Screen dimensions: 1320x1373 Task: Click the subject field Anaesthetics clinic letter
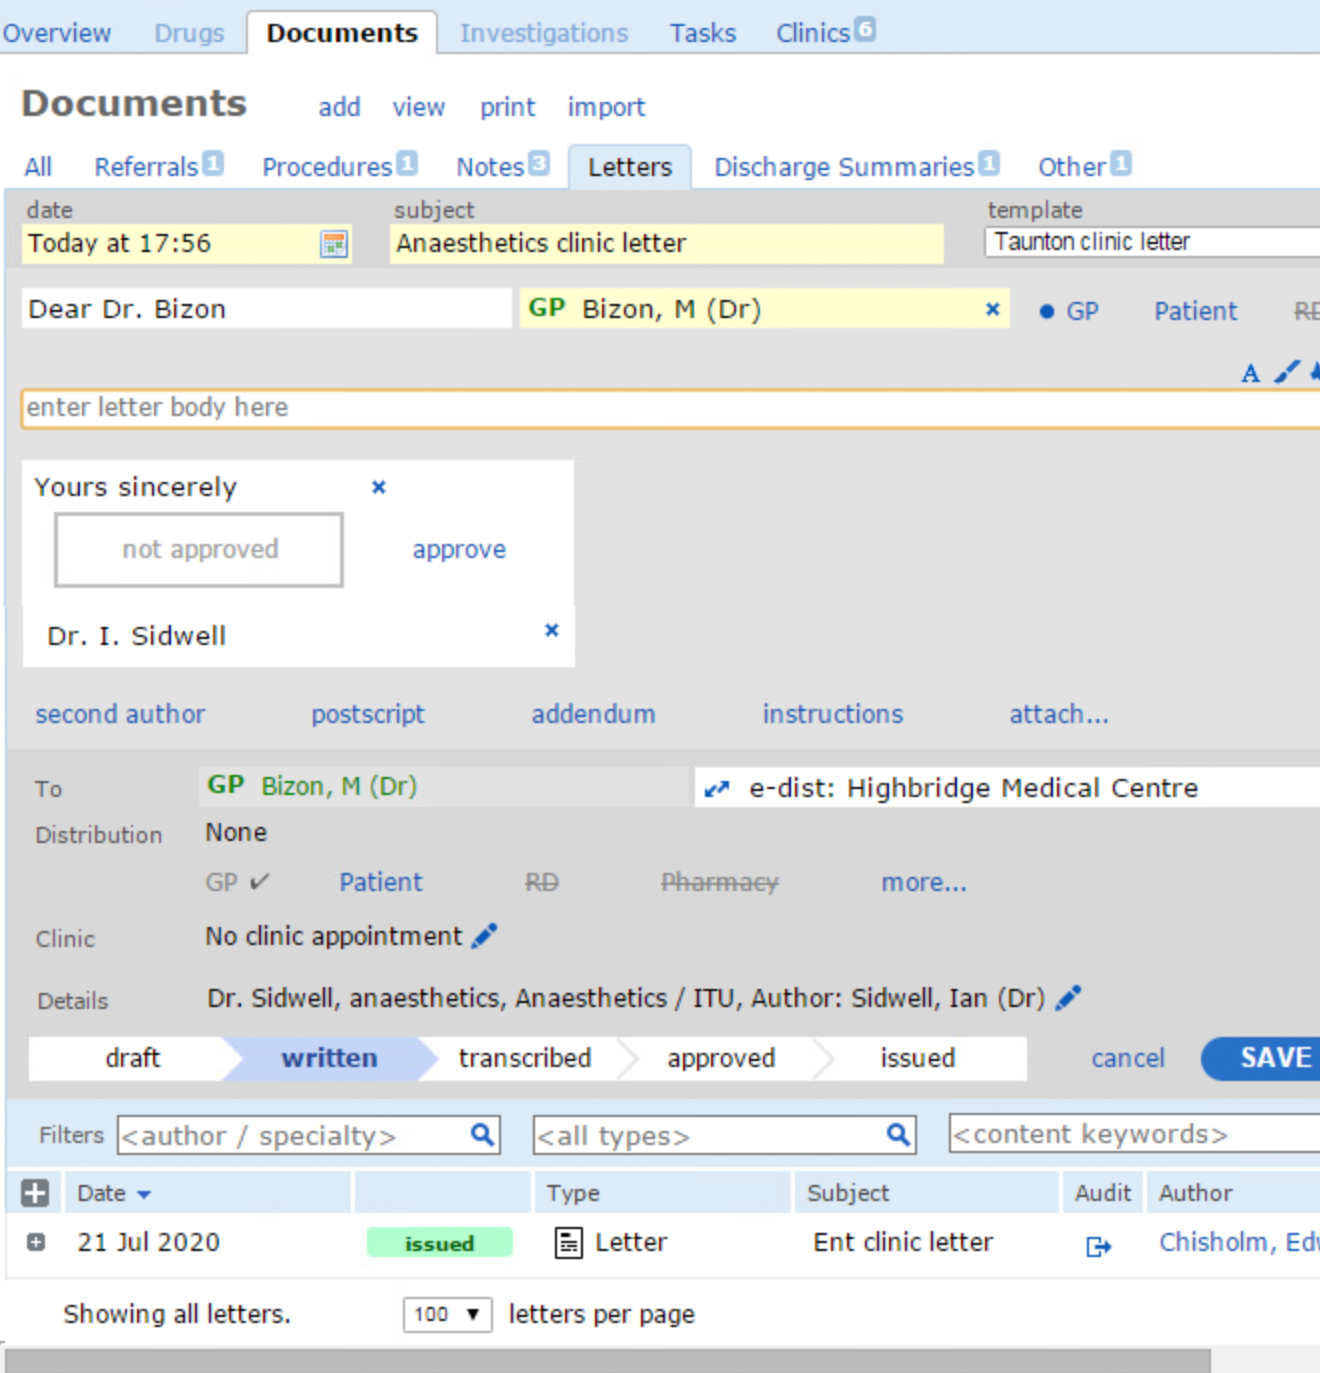(x=666, y=243)
